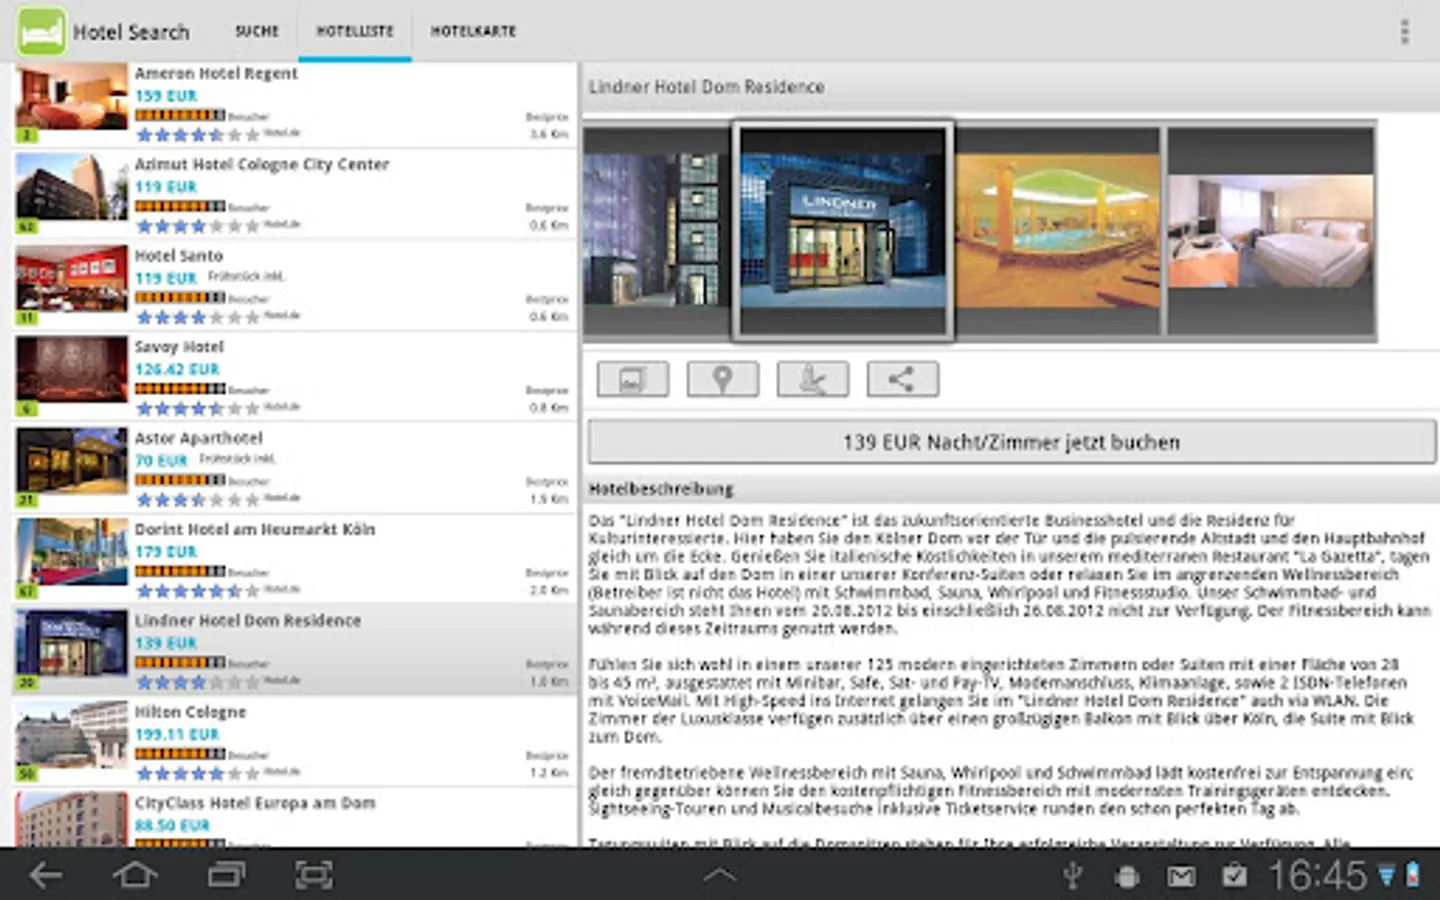Open Hotel Santo list entry
The width and height of the screenshot is (1440, 900).
coord(295,285)
